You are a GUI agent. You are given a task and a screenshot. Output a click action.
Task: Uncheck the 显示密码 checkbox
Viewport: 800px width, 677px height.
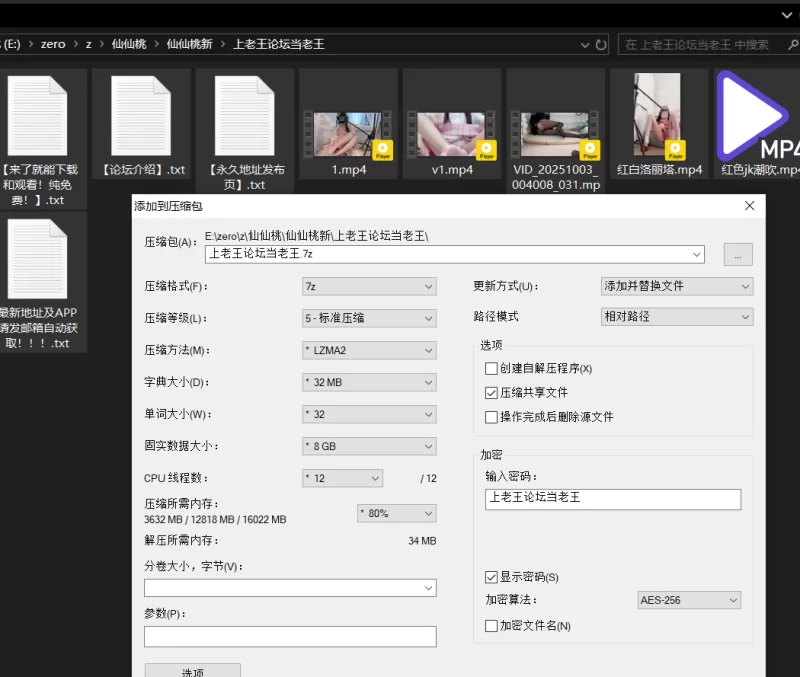(491, 577)
